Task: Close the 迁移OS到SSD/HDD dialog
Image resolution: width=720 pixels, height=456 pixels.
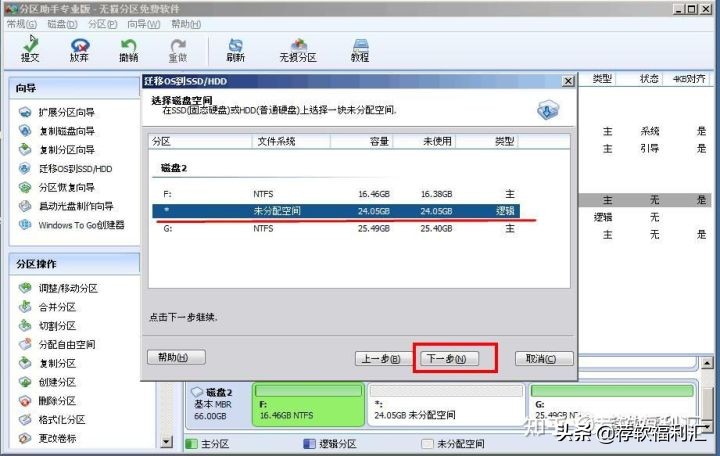Action: click(568, 81)
